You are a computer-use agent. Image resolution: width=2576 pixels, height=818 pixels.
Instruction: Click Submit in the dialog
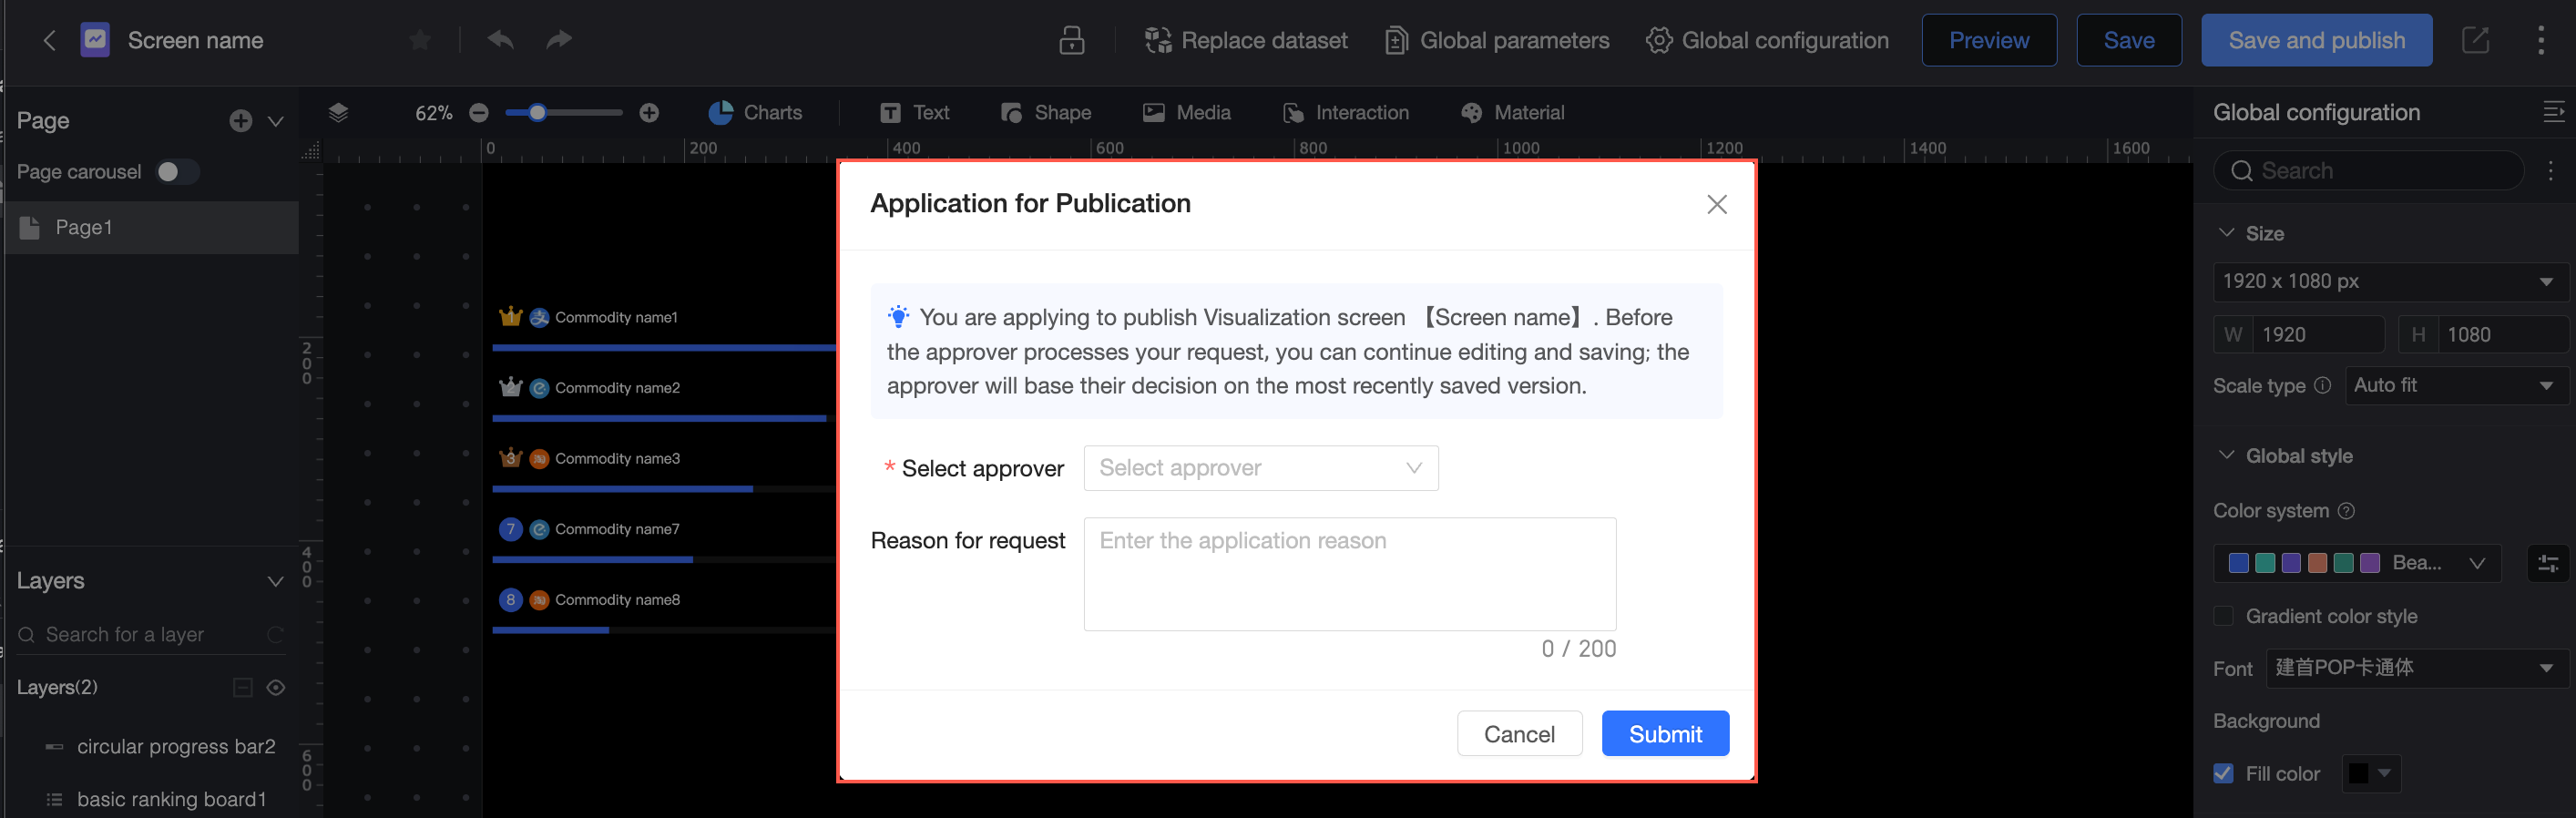coord(1665,734)
